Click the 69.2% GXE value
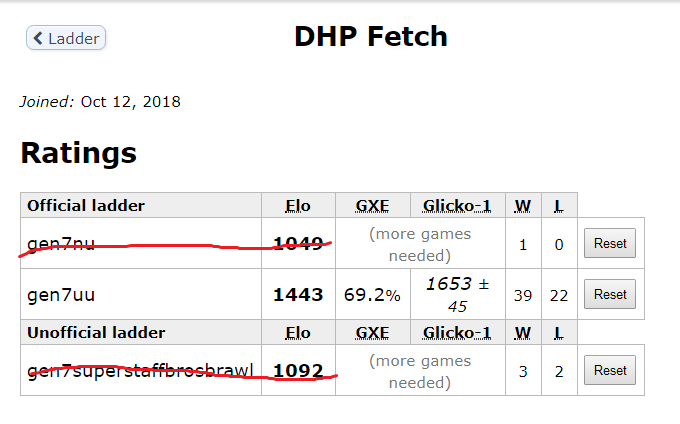Image resolution: width=680 pixels, height=424 pixels. [x=372, y=295]
